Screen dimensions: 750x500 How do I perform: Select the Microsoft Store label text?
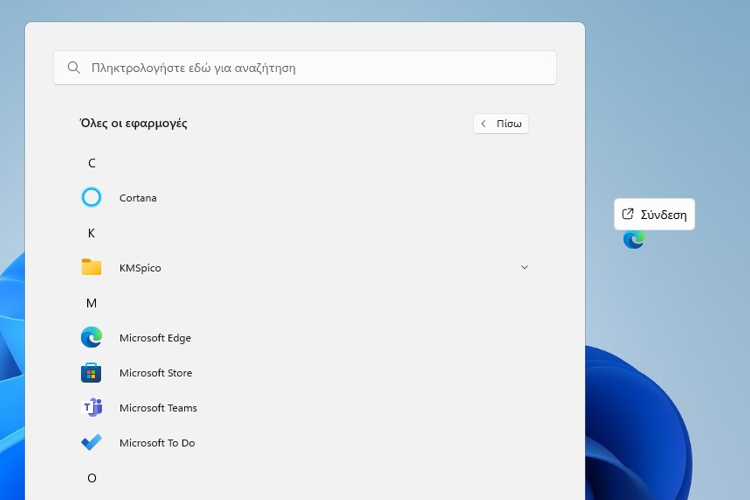(155, 373)
